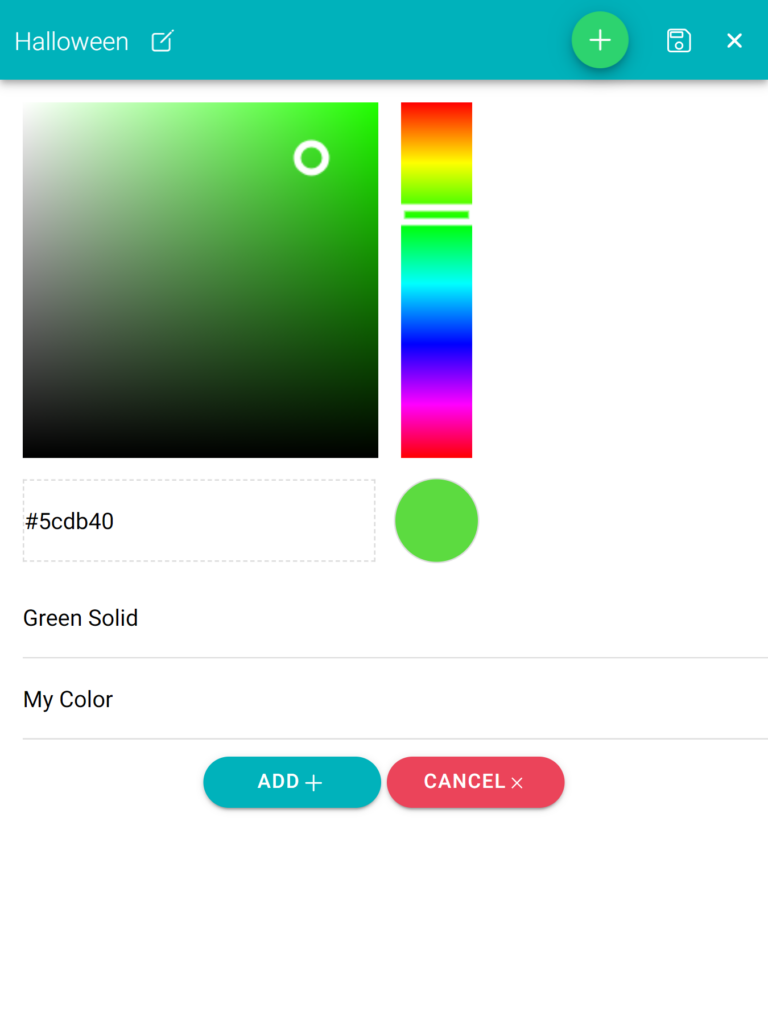Image resolution: width=768 pixels, height=1024 pixels.
Task: Select the Green Solid field
Action: [x=395, y=618]
